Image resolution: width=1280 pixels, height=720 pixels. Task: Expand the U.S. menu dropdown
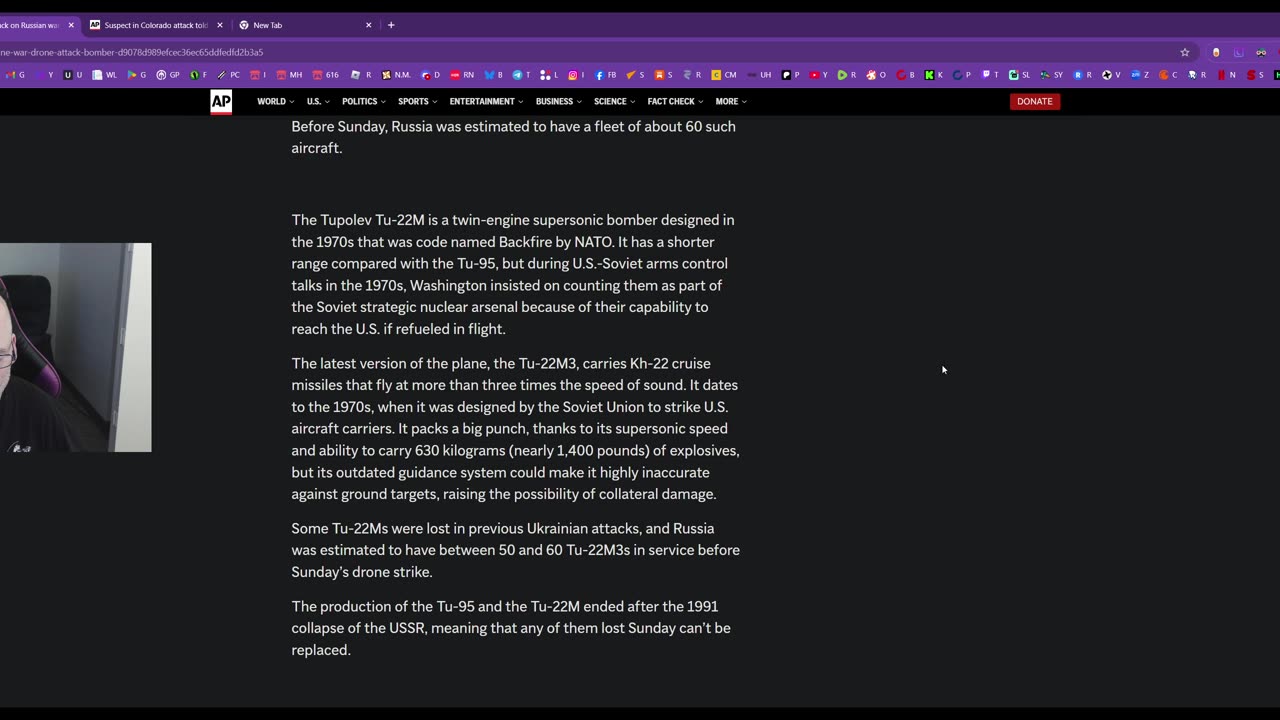click(x=317, y=101)
